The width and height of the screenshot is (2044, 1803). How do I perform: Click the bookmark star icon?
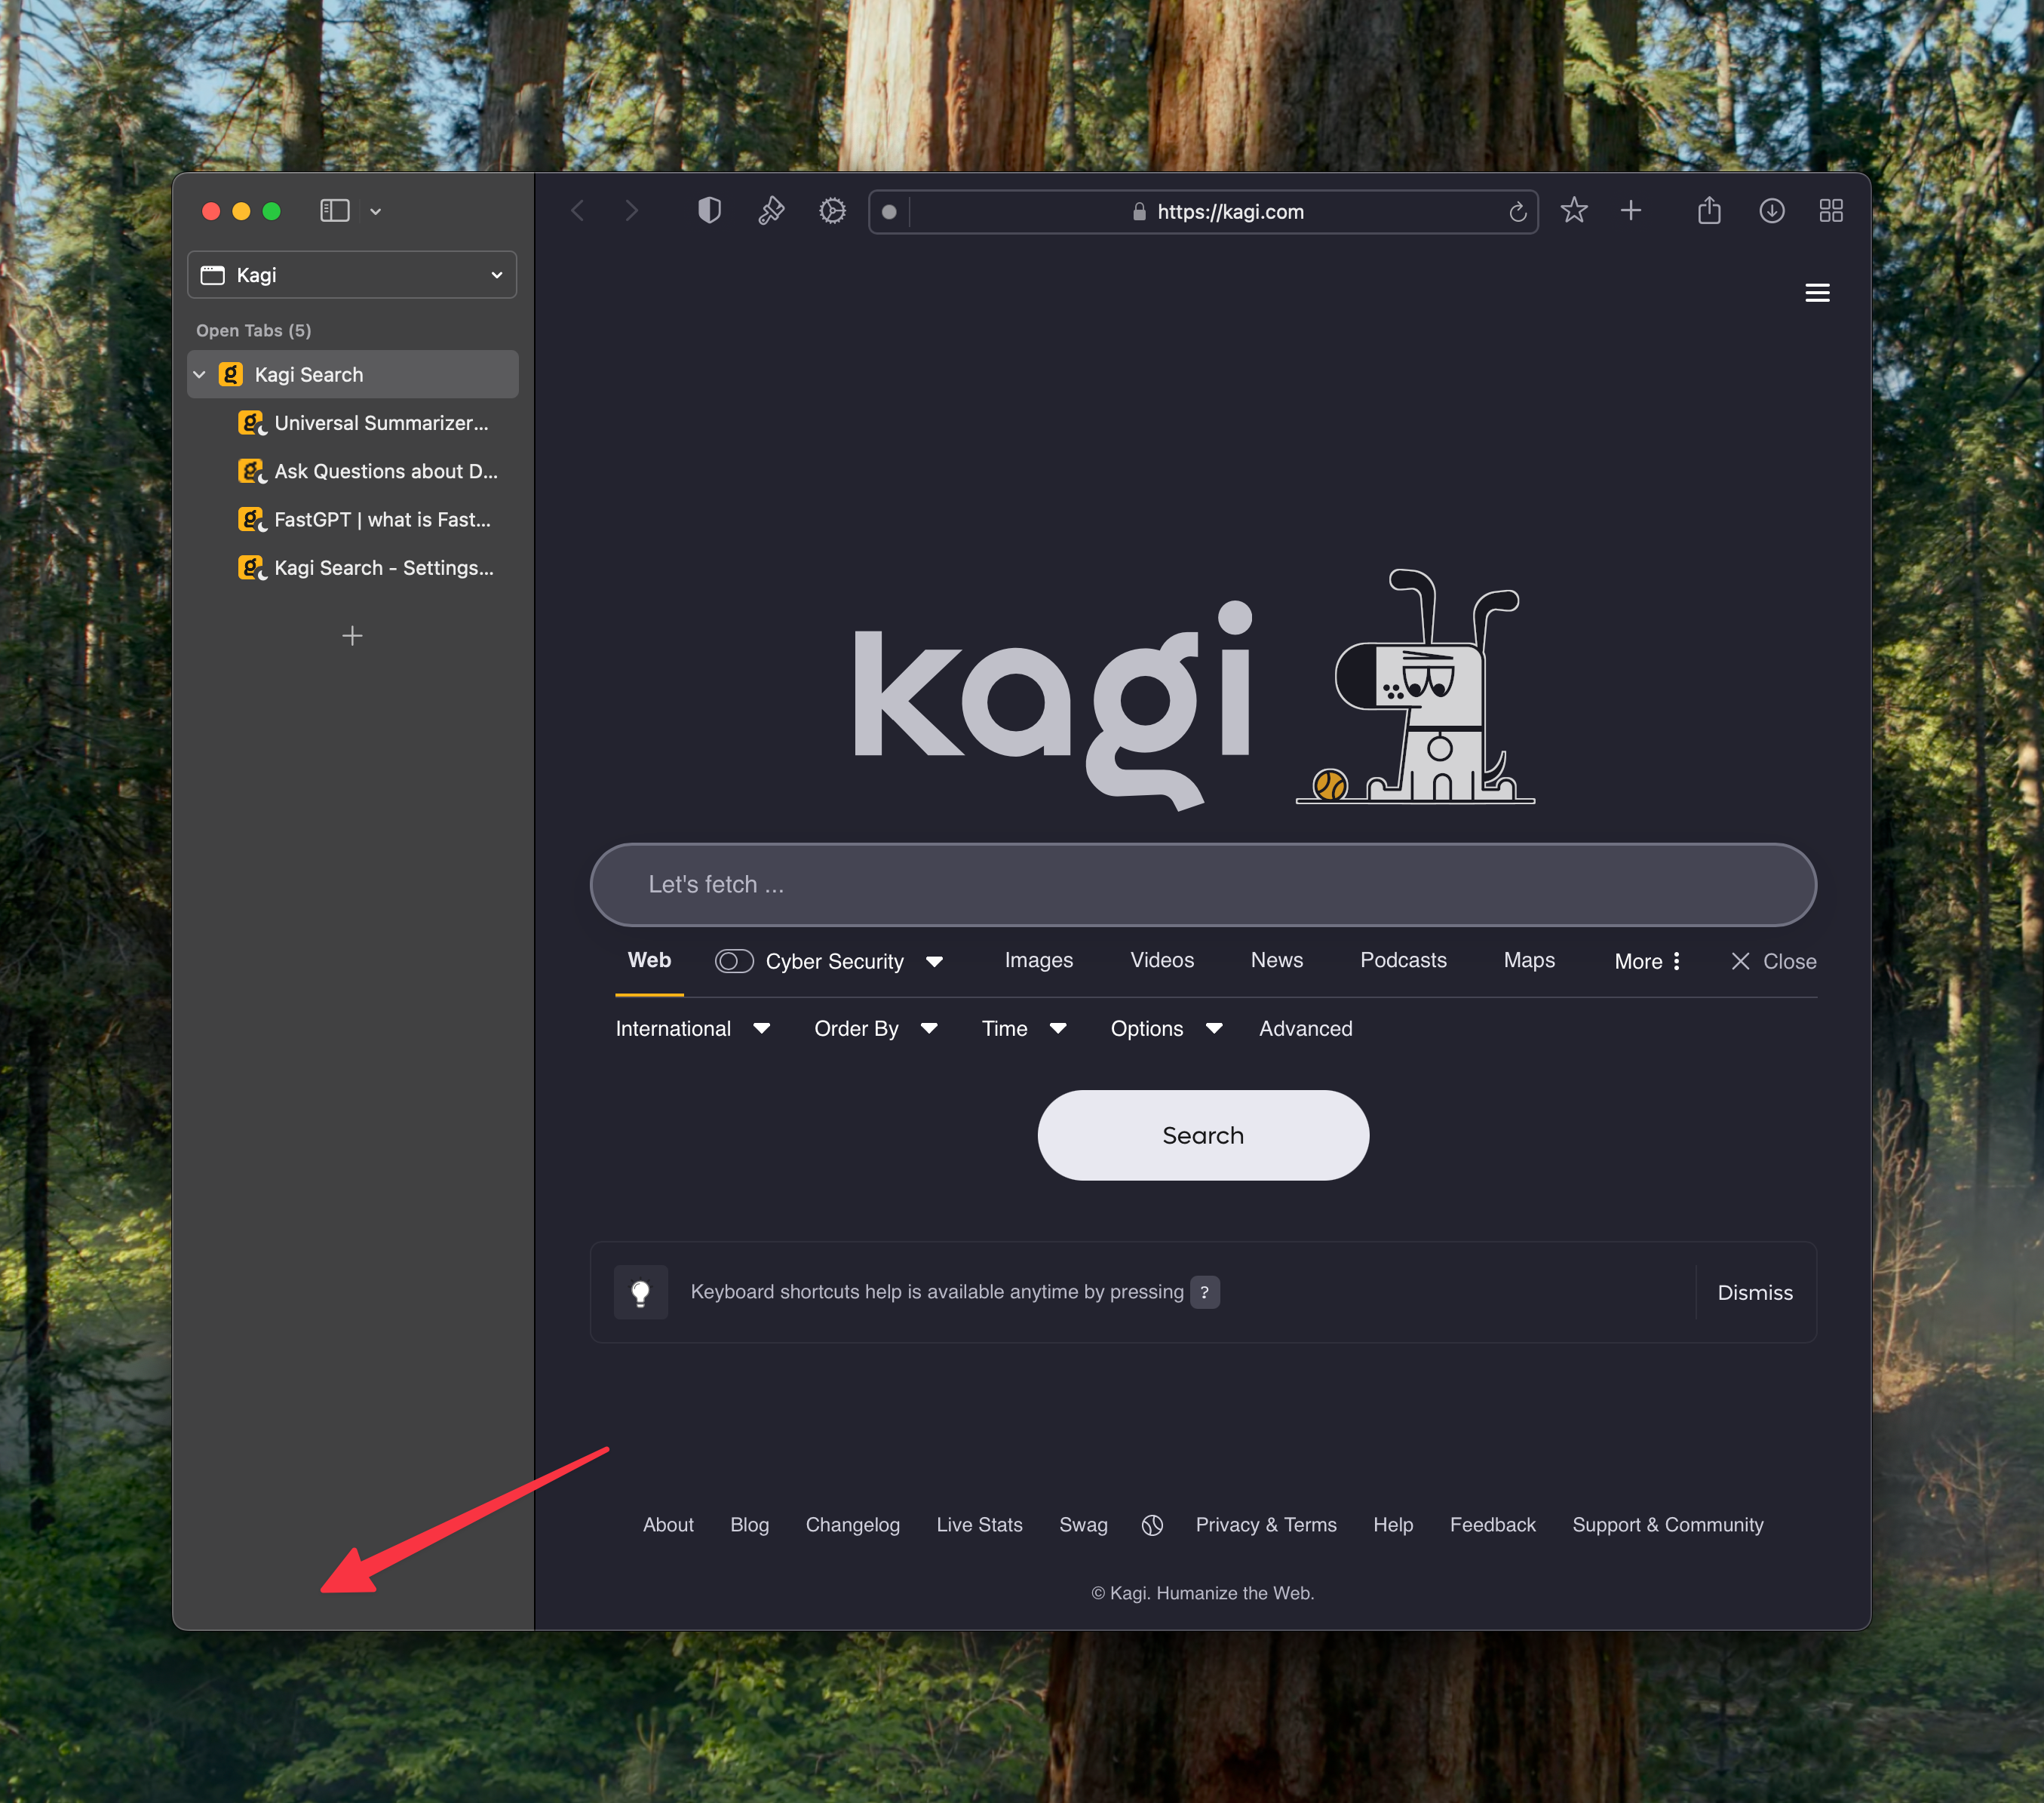[1574, 211]
